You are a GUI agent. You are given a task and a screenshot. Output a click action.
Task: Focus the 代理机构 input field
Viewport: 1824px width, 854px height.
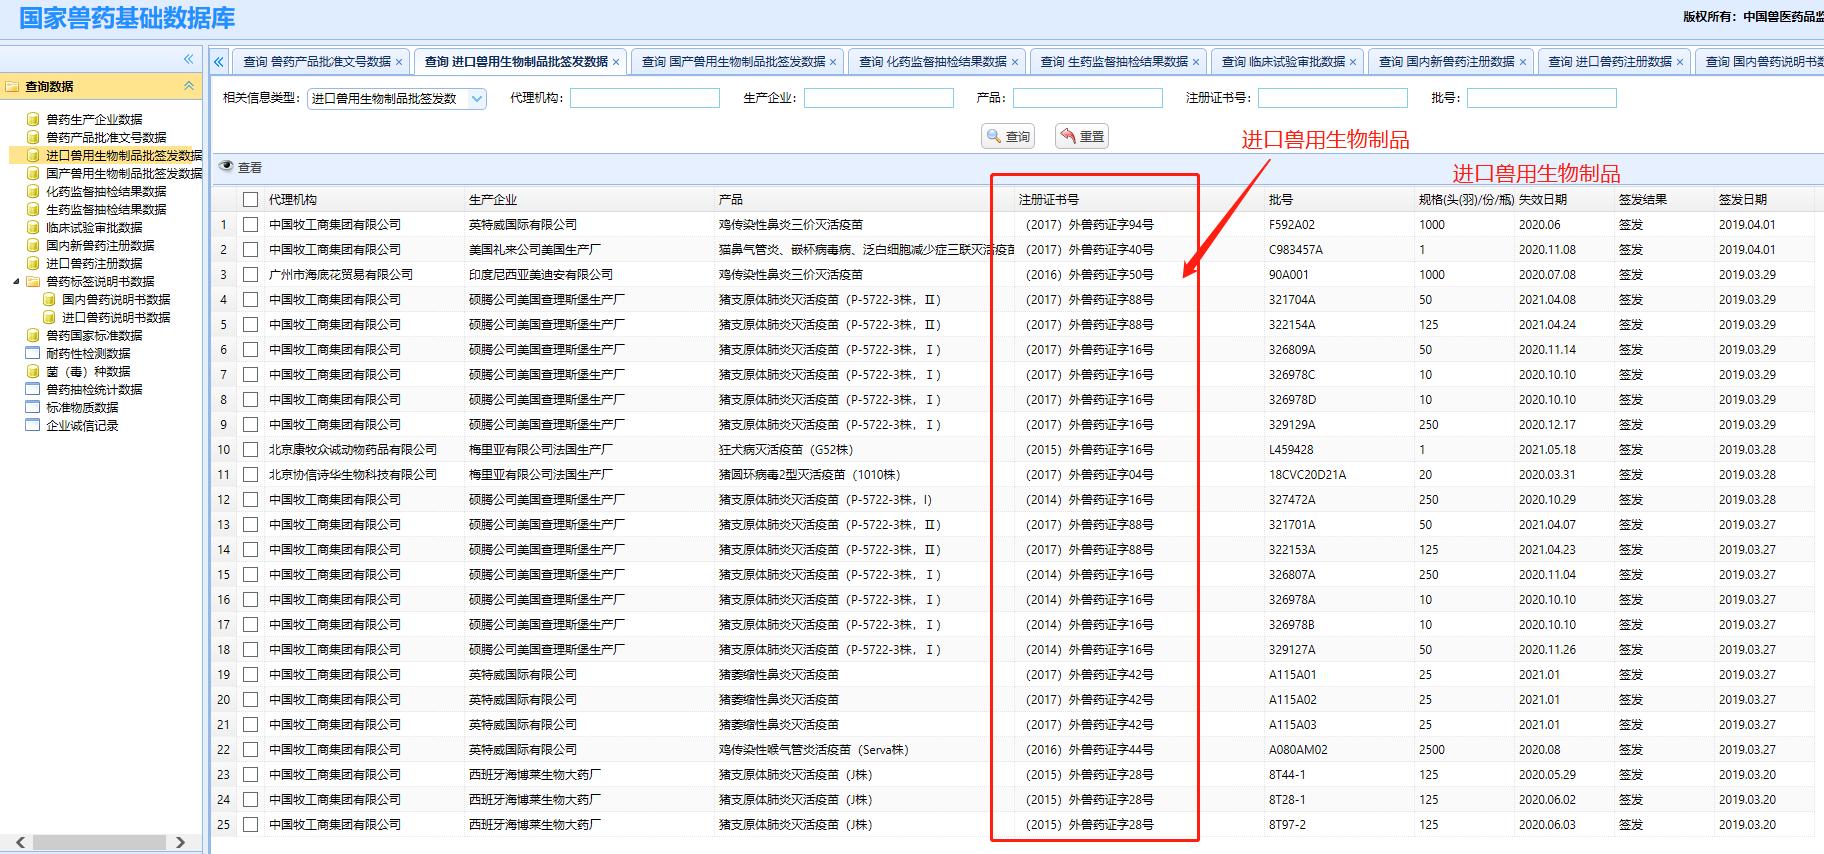coord(645,98)
